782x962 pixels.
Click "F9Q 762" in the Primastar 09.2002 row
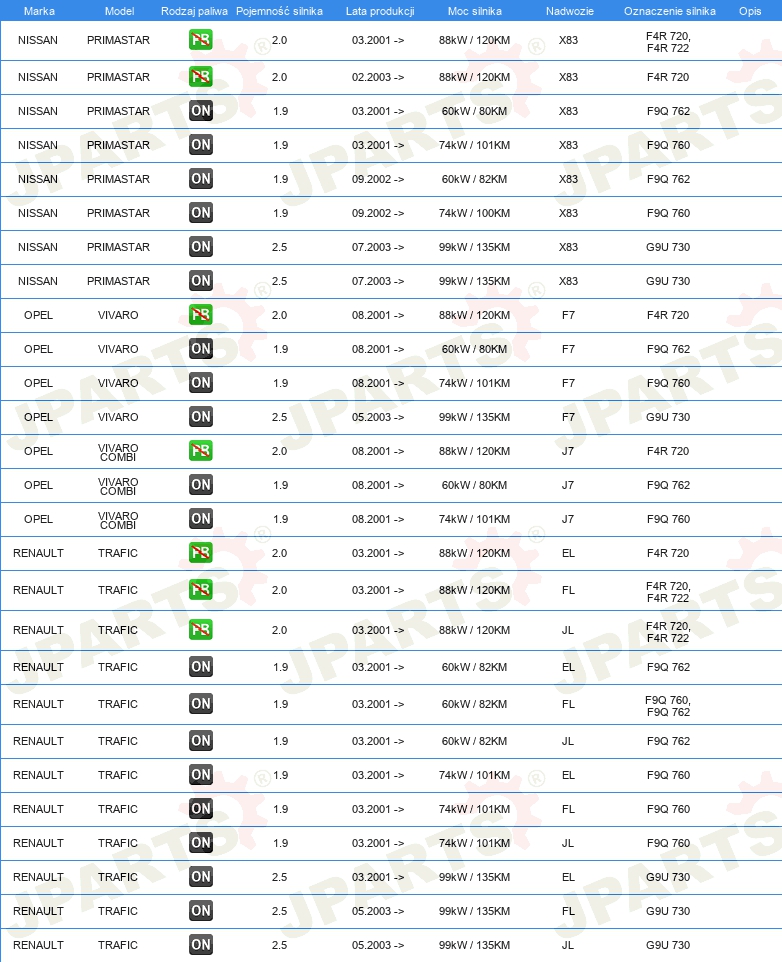point(668,179)
